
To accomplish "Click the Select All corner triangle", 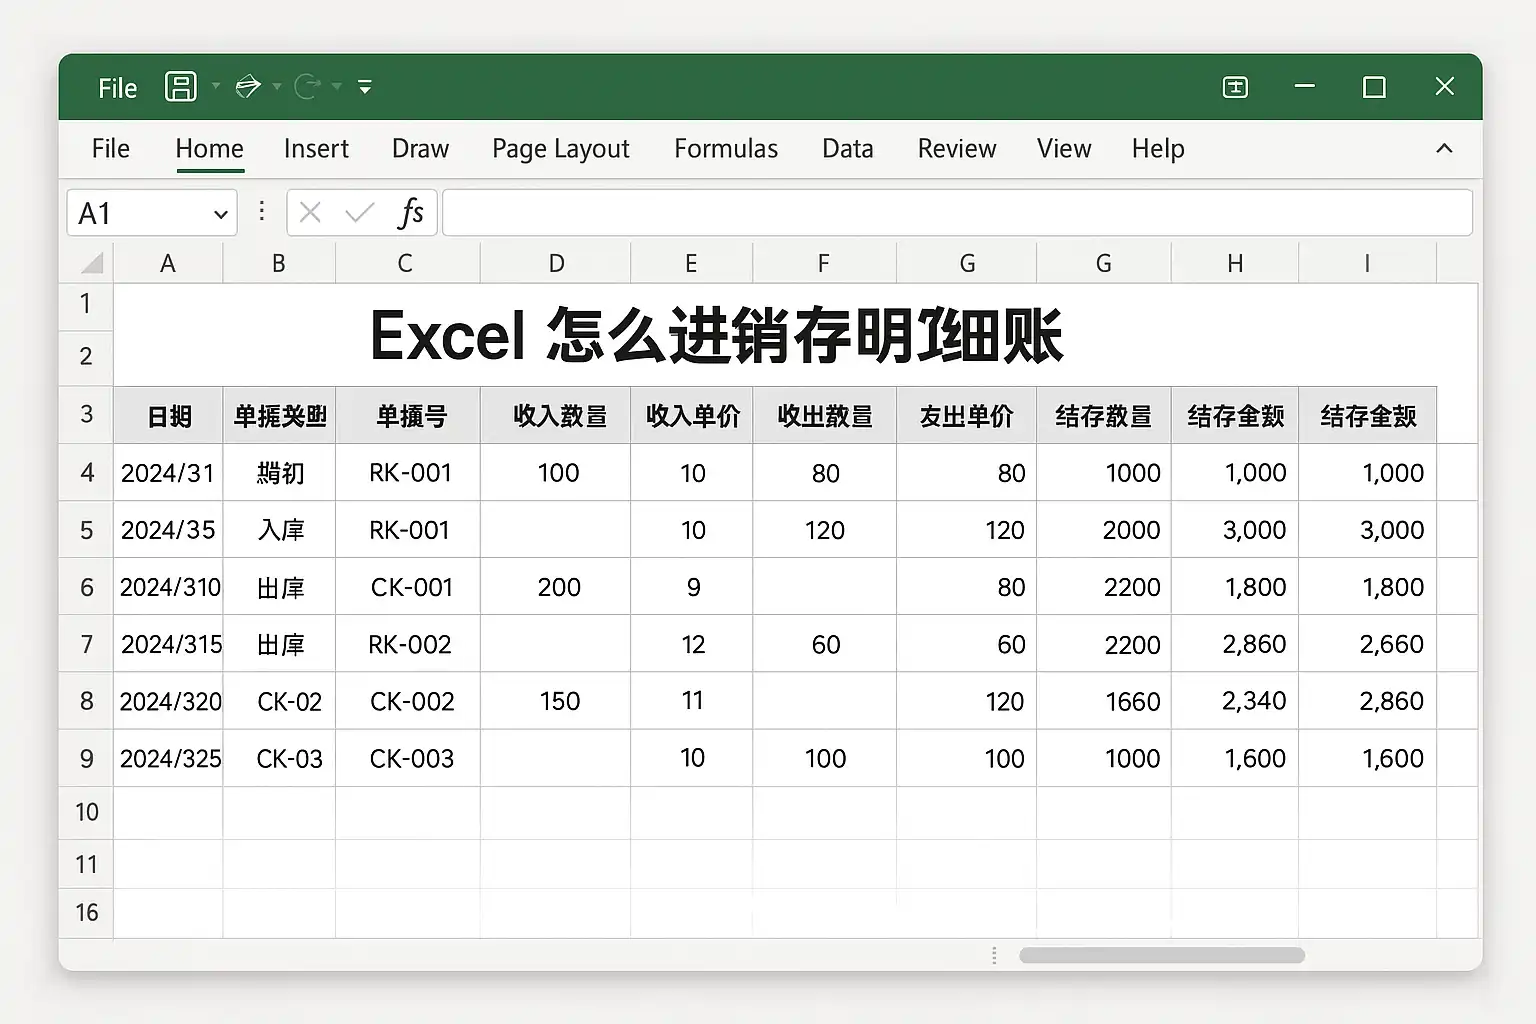I will click(92, 263).
